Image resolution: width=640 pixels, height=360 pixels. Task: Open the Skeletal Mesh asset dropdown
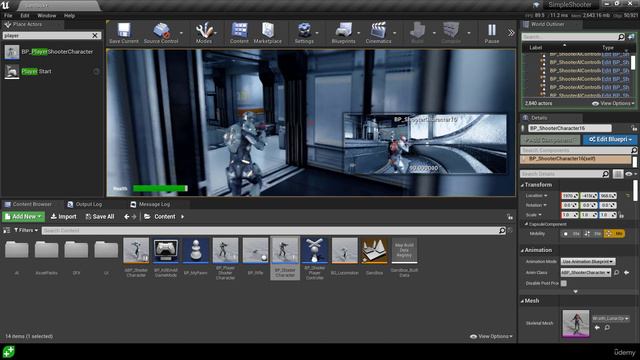pos(610,318)
